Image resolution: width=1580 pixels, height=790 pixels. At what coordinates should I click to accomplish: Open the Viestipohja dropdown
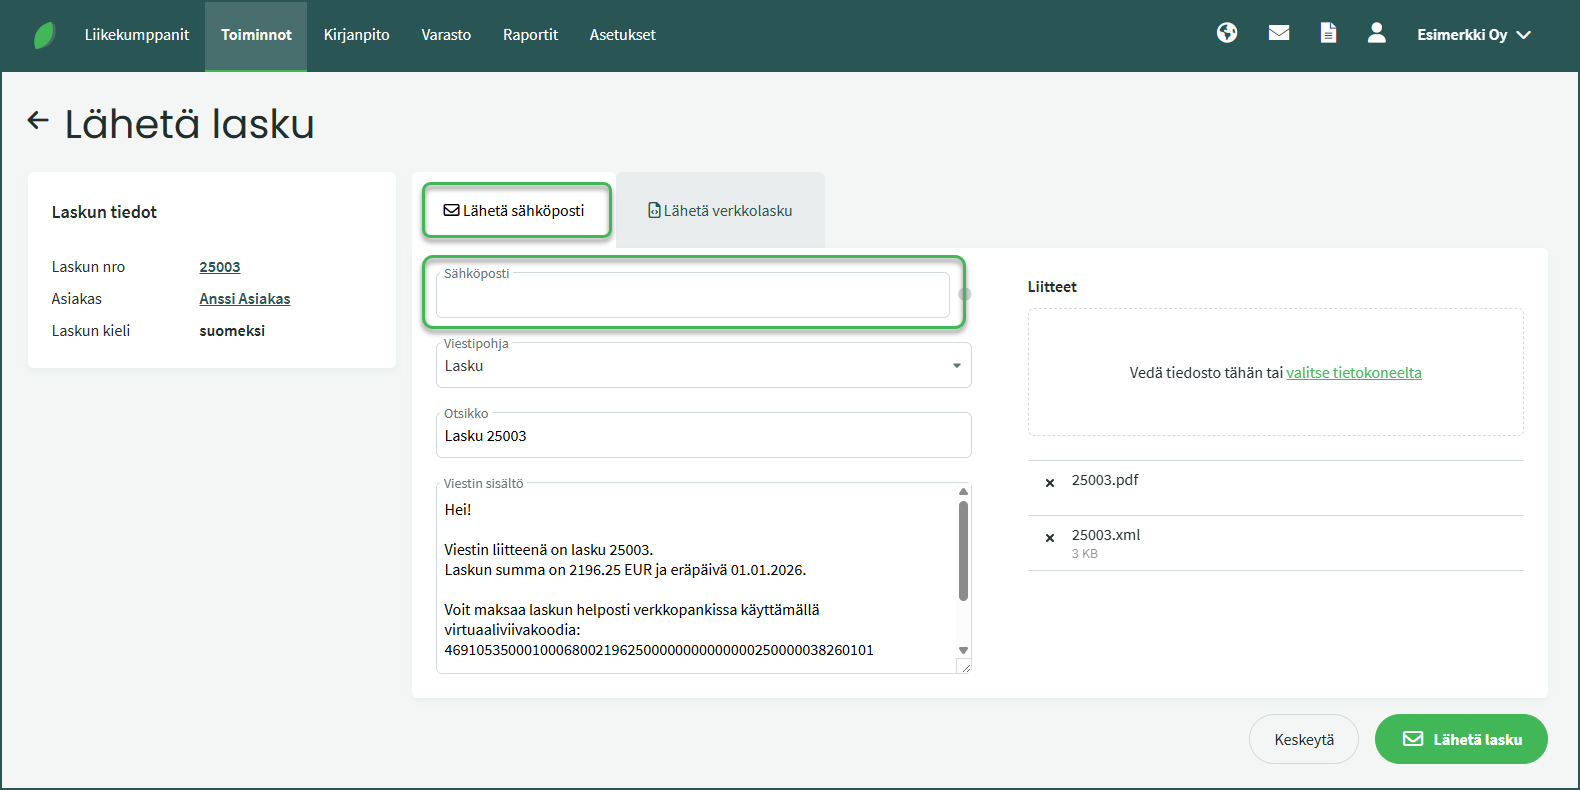point(703,366)
